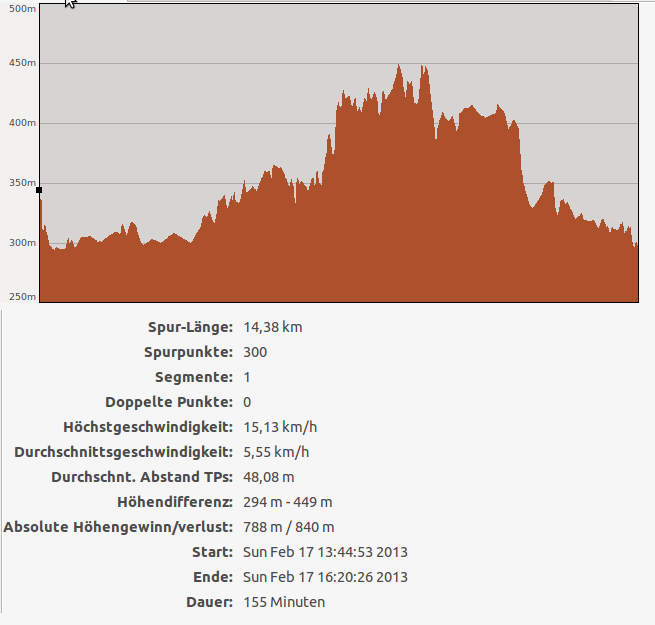
Task: Click the Ende timestamp Sun Feb 17 16:20:26
Action: 325,577
